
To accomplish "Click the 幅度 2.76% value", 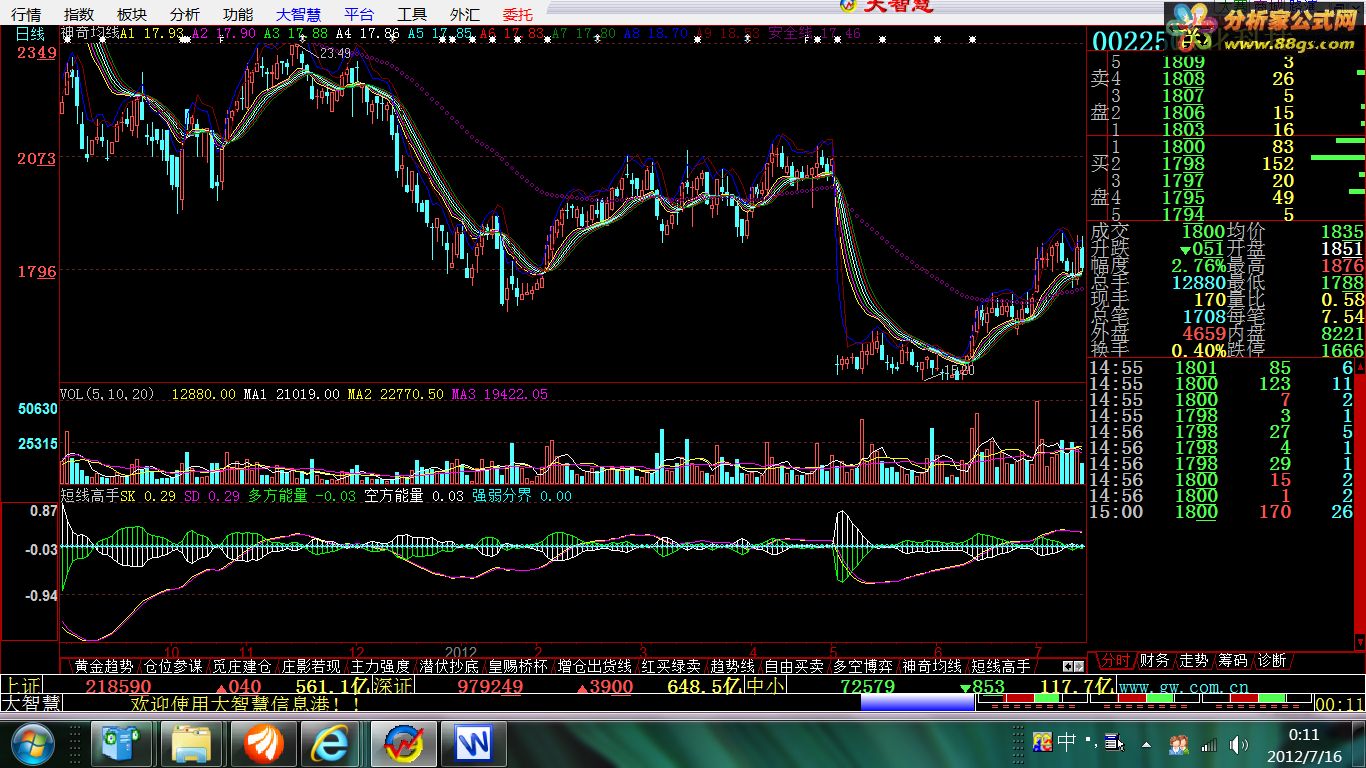I will tap(1198, 265).
